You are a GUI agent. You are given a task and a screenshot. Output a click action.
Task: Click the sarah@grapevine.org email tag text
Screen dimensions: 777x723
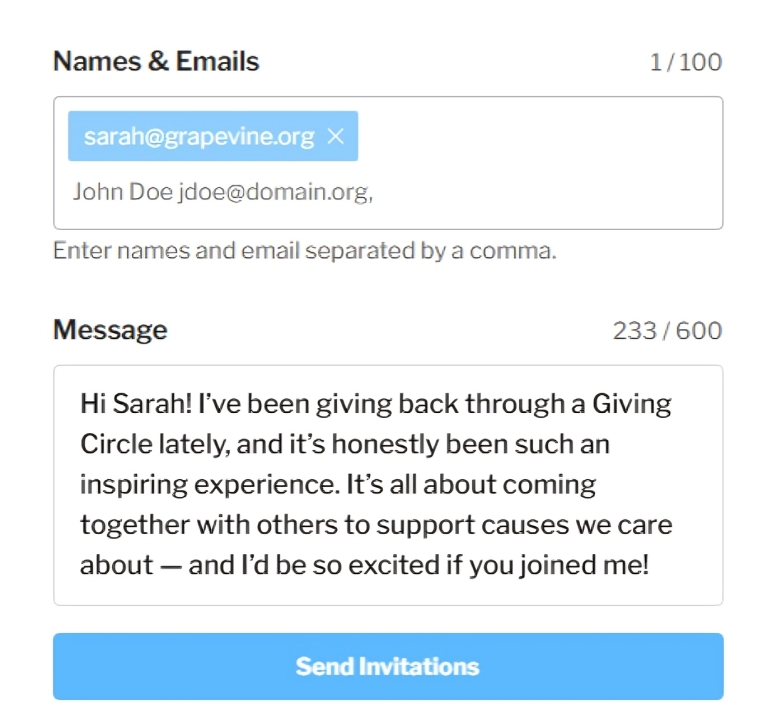(198, 137)
